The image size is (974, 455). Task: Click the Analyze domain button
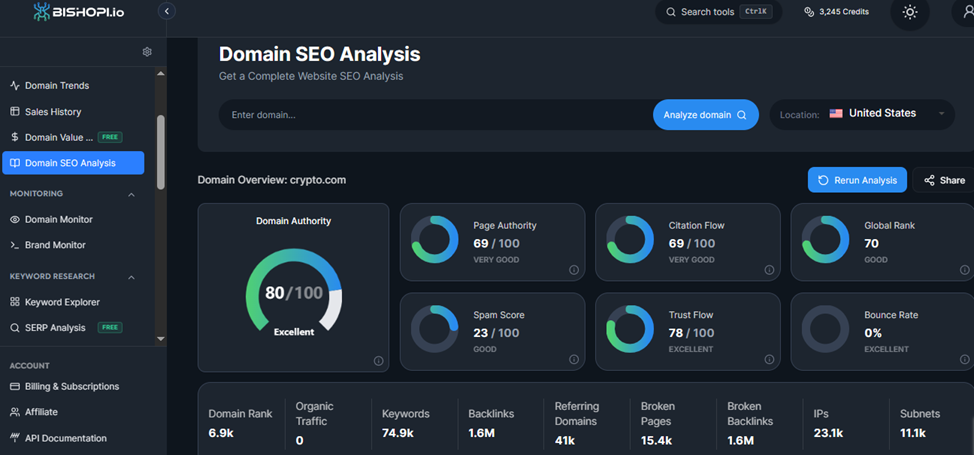[x=706, y=115]
